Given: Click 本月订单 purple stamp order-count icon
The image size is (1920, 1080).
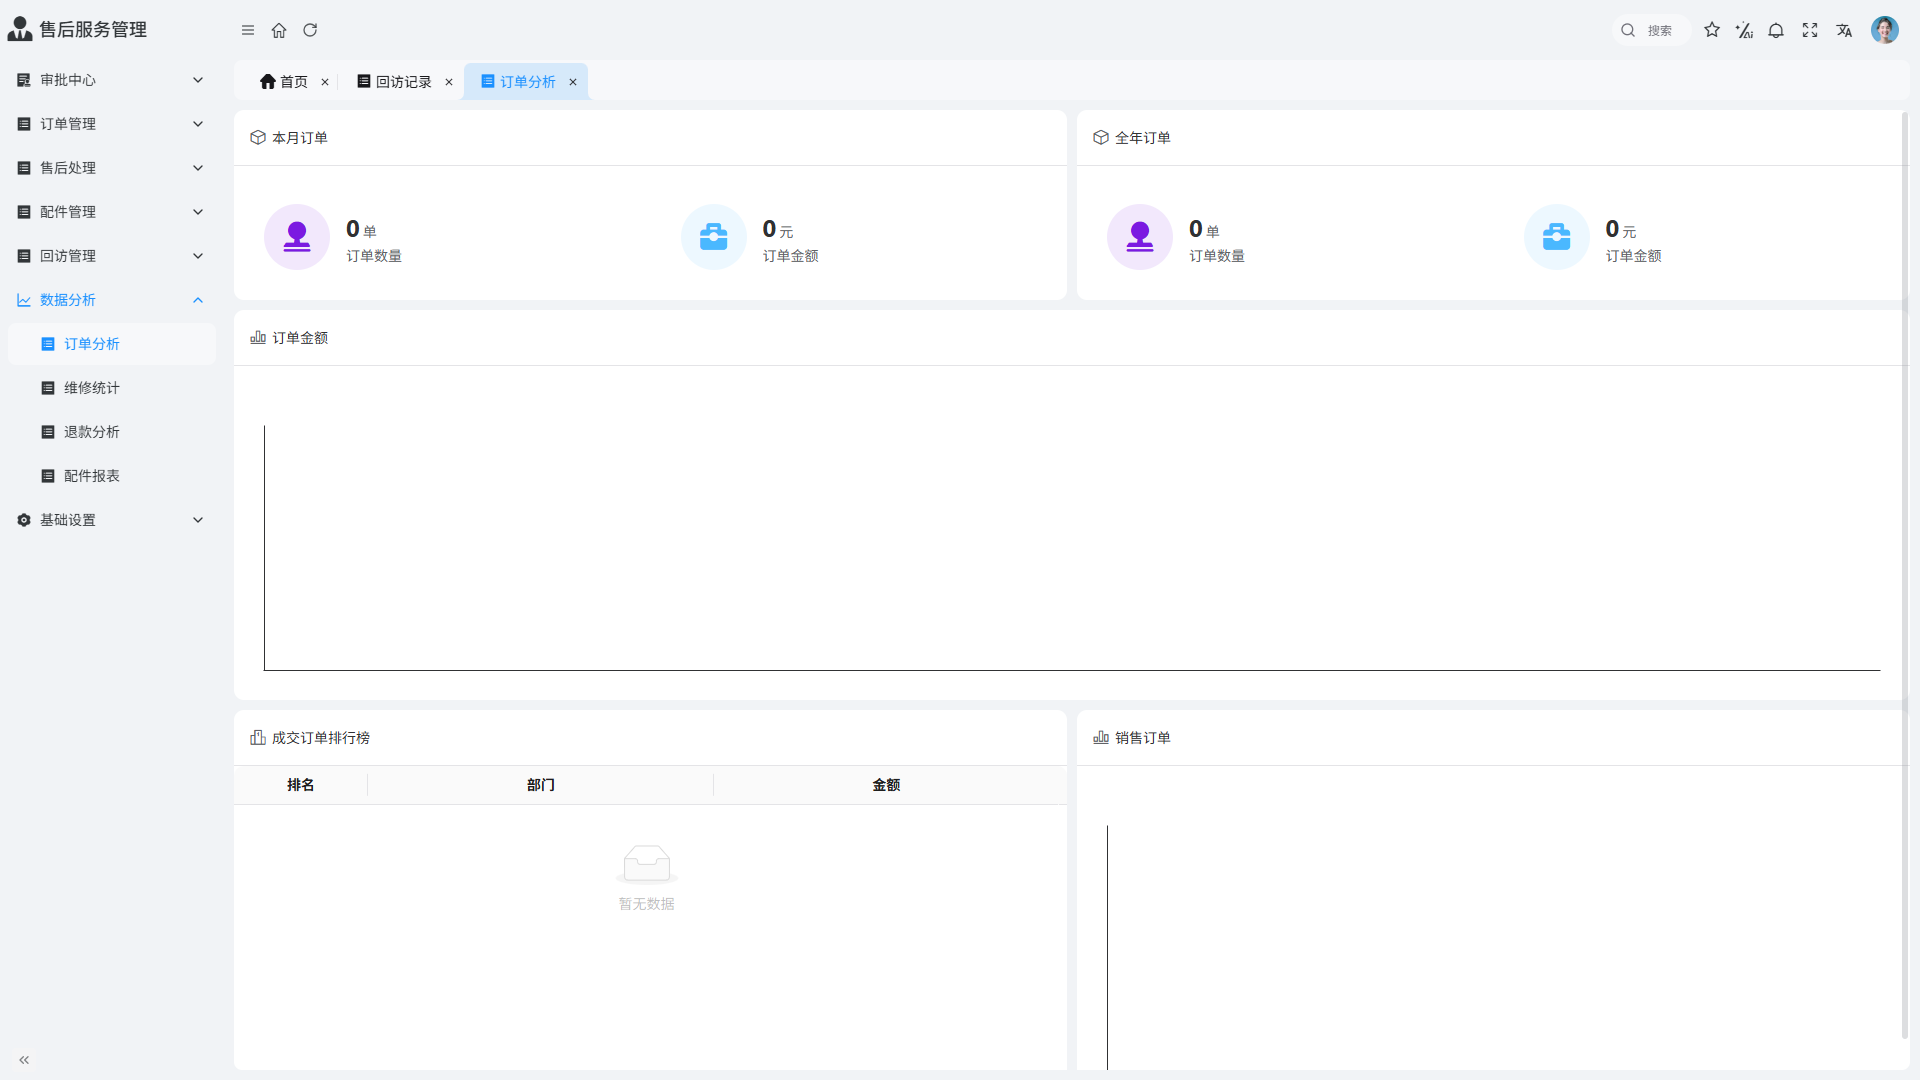Looking at the screenshot, I should (x=297, y=237).
